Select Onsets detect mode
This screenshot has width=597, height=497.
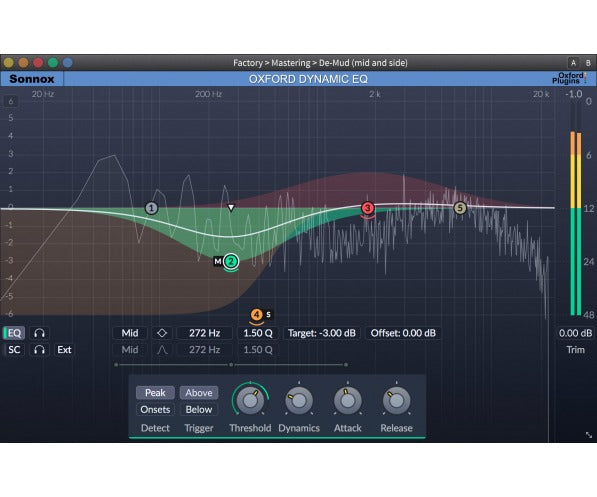click(x=155, y=409)
